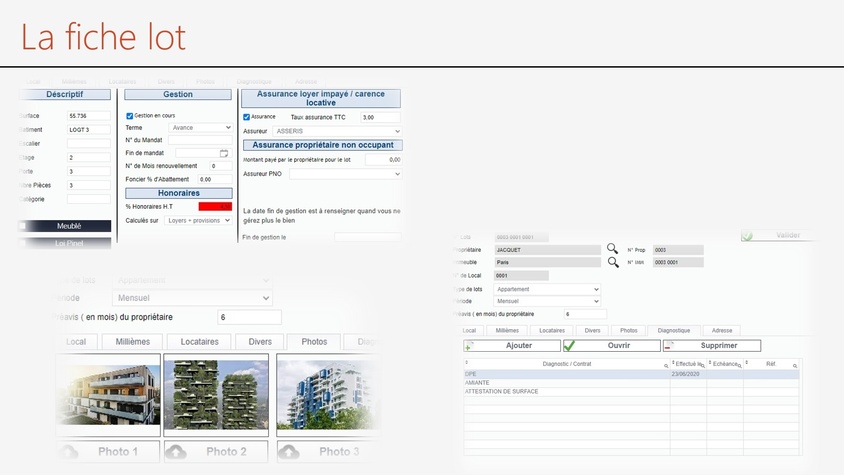Uncheck the Assurance checkbox
This screenshot has width=844, height=475.
(246, 117)
